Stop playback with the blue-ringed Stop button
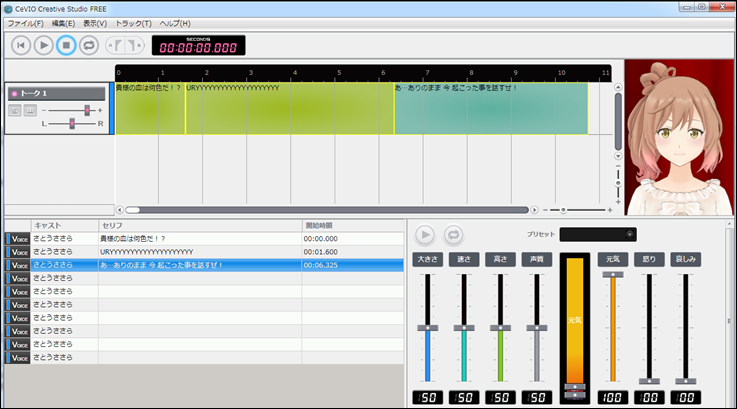This screenshot has width=737, height=409. click(66, 46)
